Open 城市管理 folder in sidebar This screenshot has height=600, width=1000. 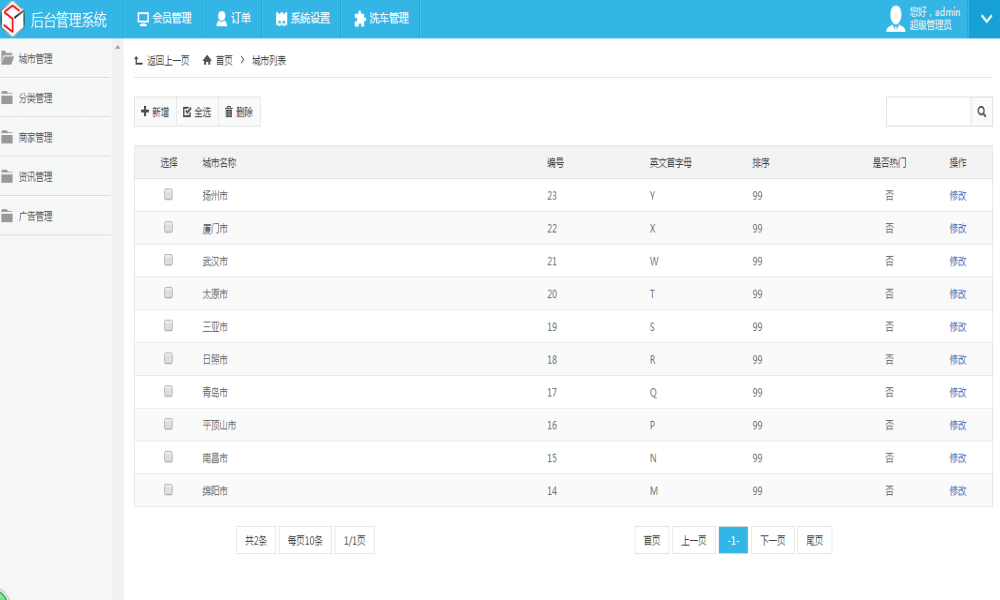coord(55,59)
